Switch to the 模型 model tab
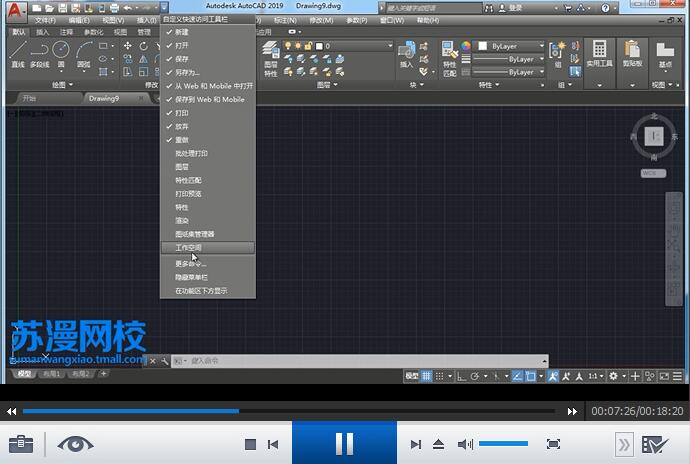The width and height of the screenshot is (690, 464). point(24,374)
